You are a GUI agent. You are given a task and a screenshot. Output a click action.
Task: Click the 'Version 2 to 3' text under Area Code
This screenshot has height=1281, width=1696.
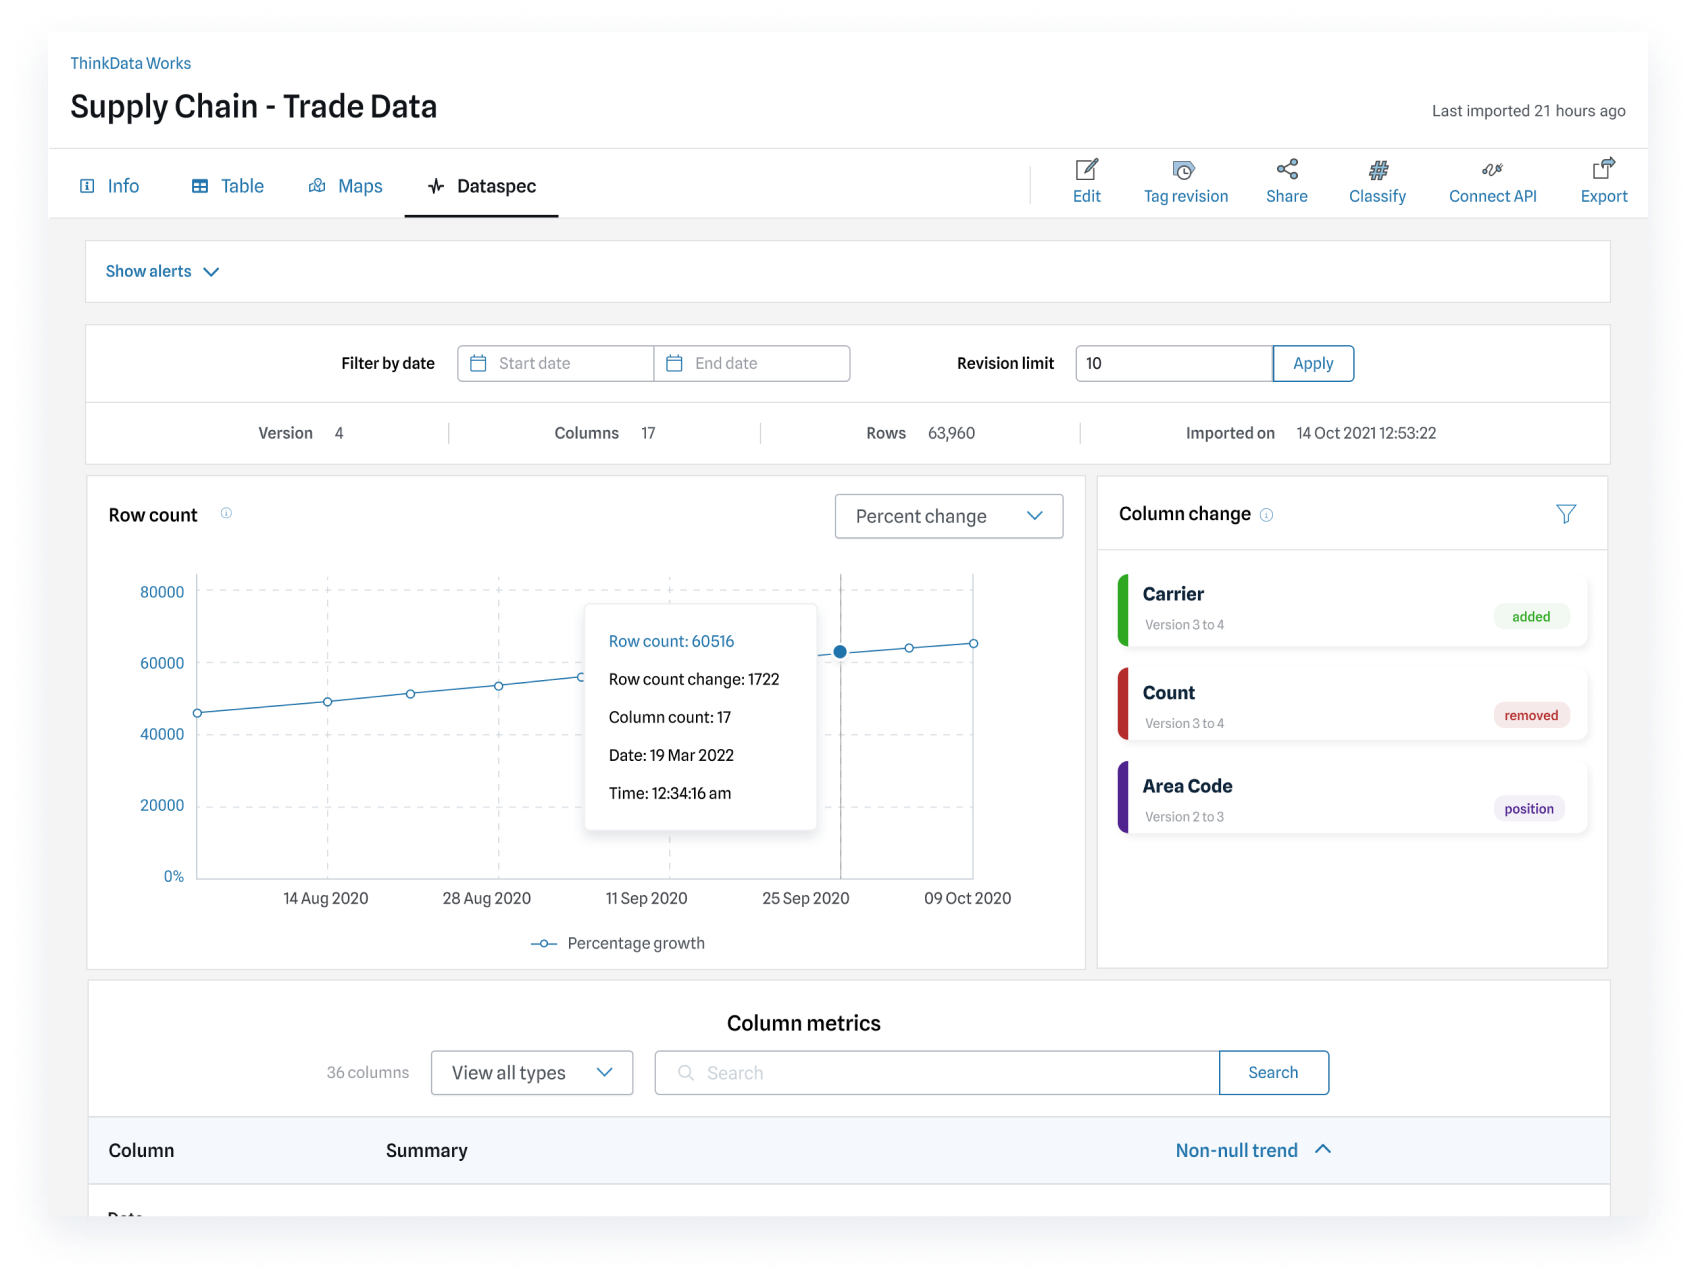coord(1184,817)
